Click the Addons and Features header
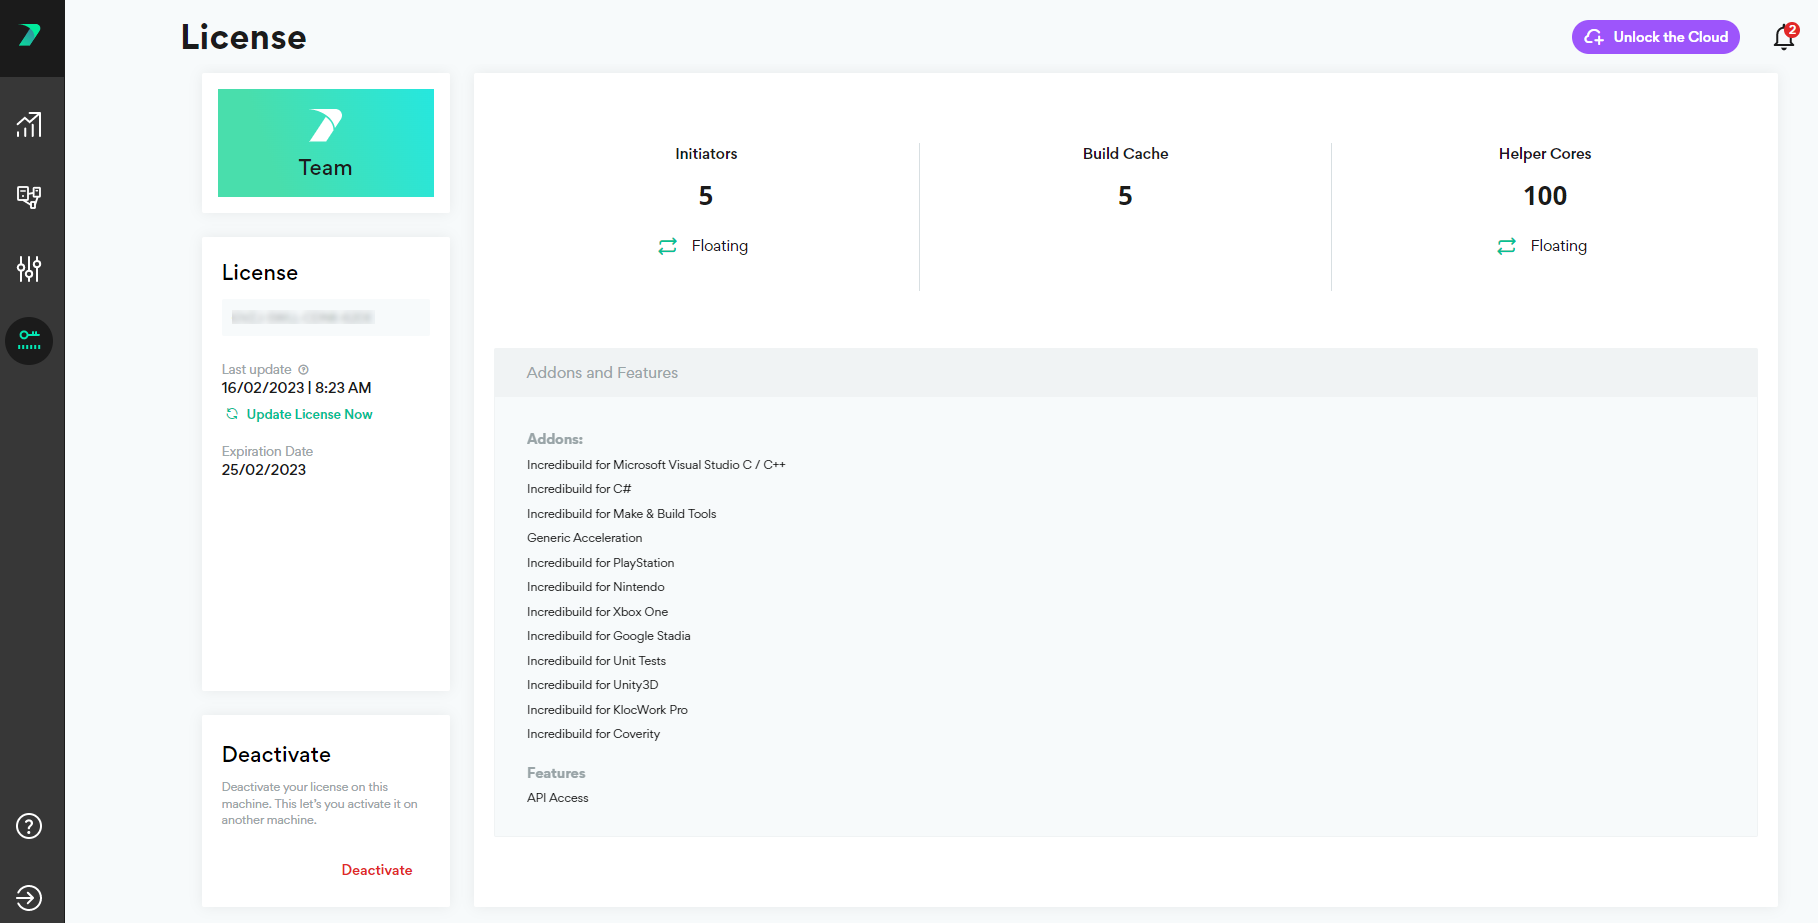The width and height of the screenshot is (1818, 923). tap(1126, 373)
